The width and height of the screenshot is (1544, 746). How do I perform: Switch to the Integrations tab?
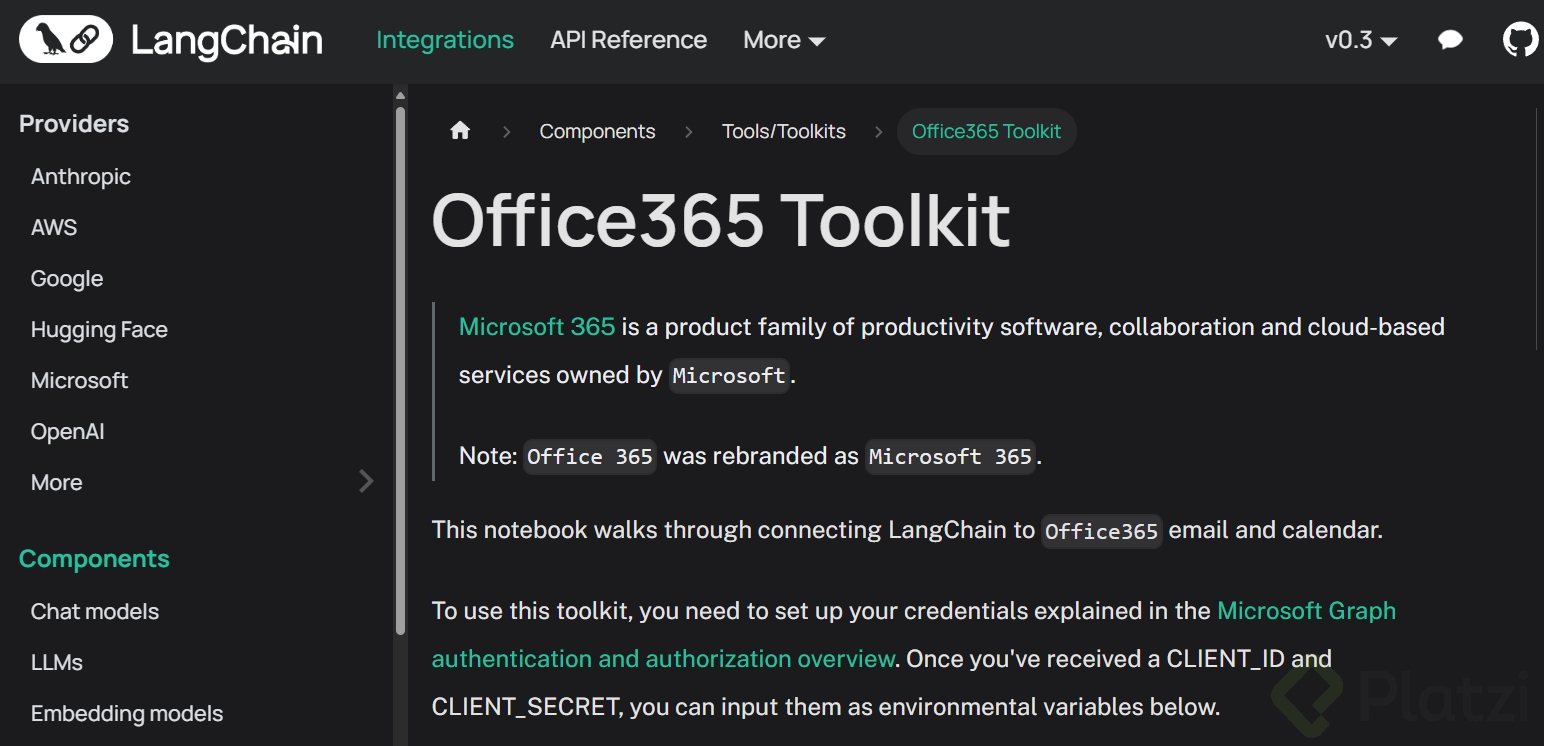pos(445,40)
